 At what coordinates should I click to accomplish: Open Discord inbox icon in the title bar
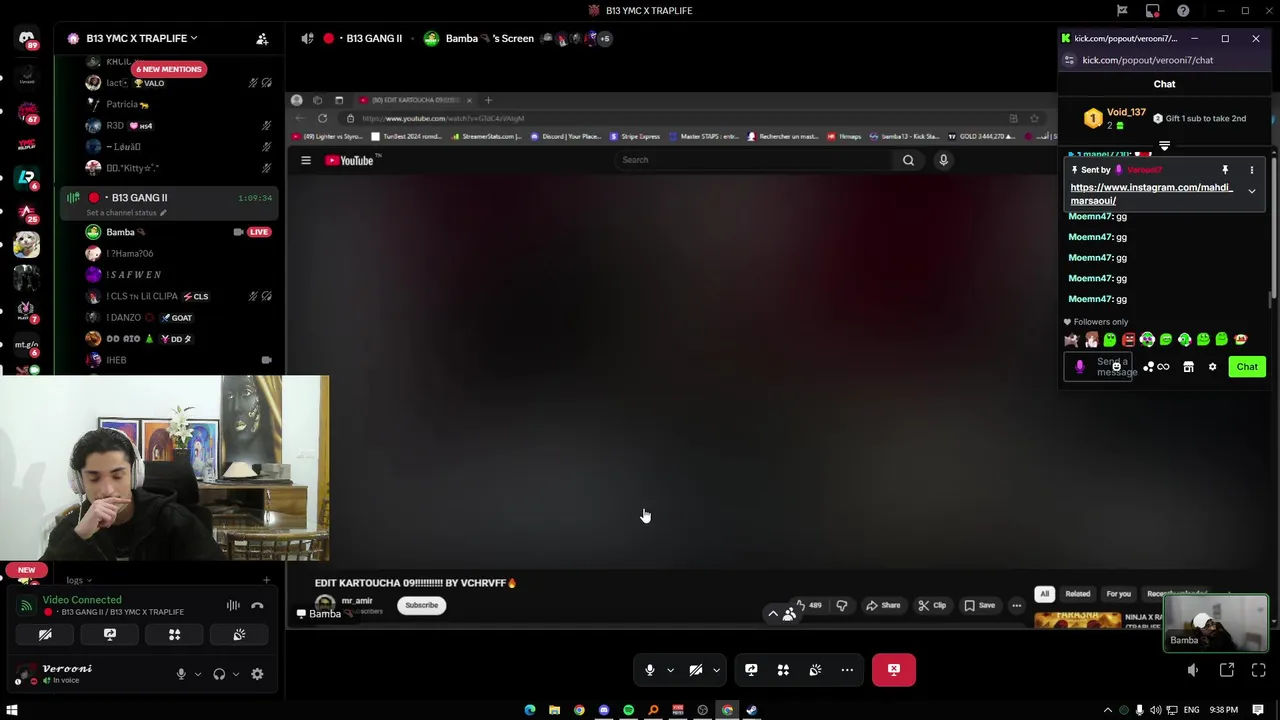click(1153, 11)
